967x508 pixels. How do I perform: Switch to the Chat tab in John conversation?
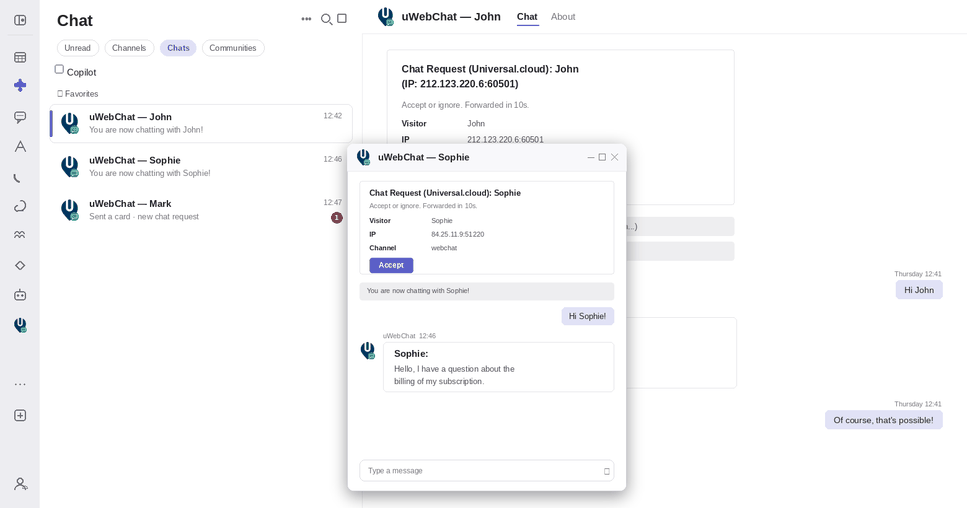click(x=527, y=17)
